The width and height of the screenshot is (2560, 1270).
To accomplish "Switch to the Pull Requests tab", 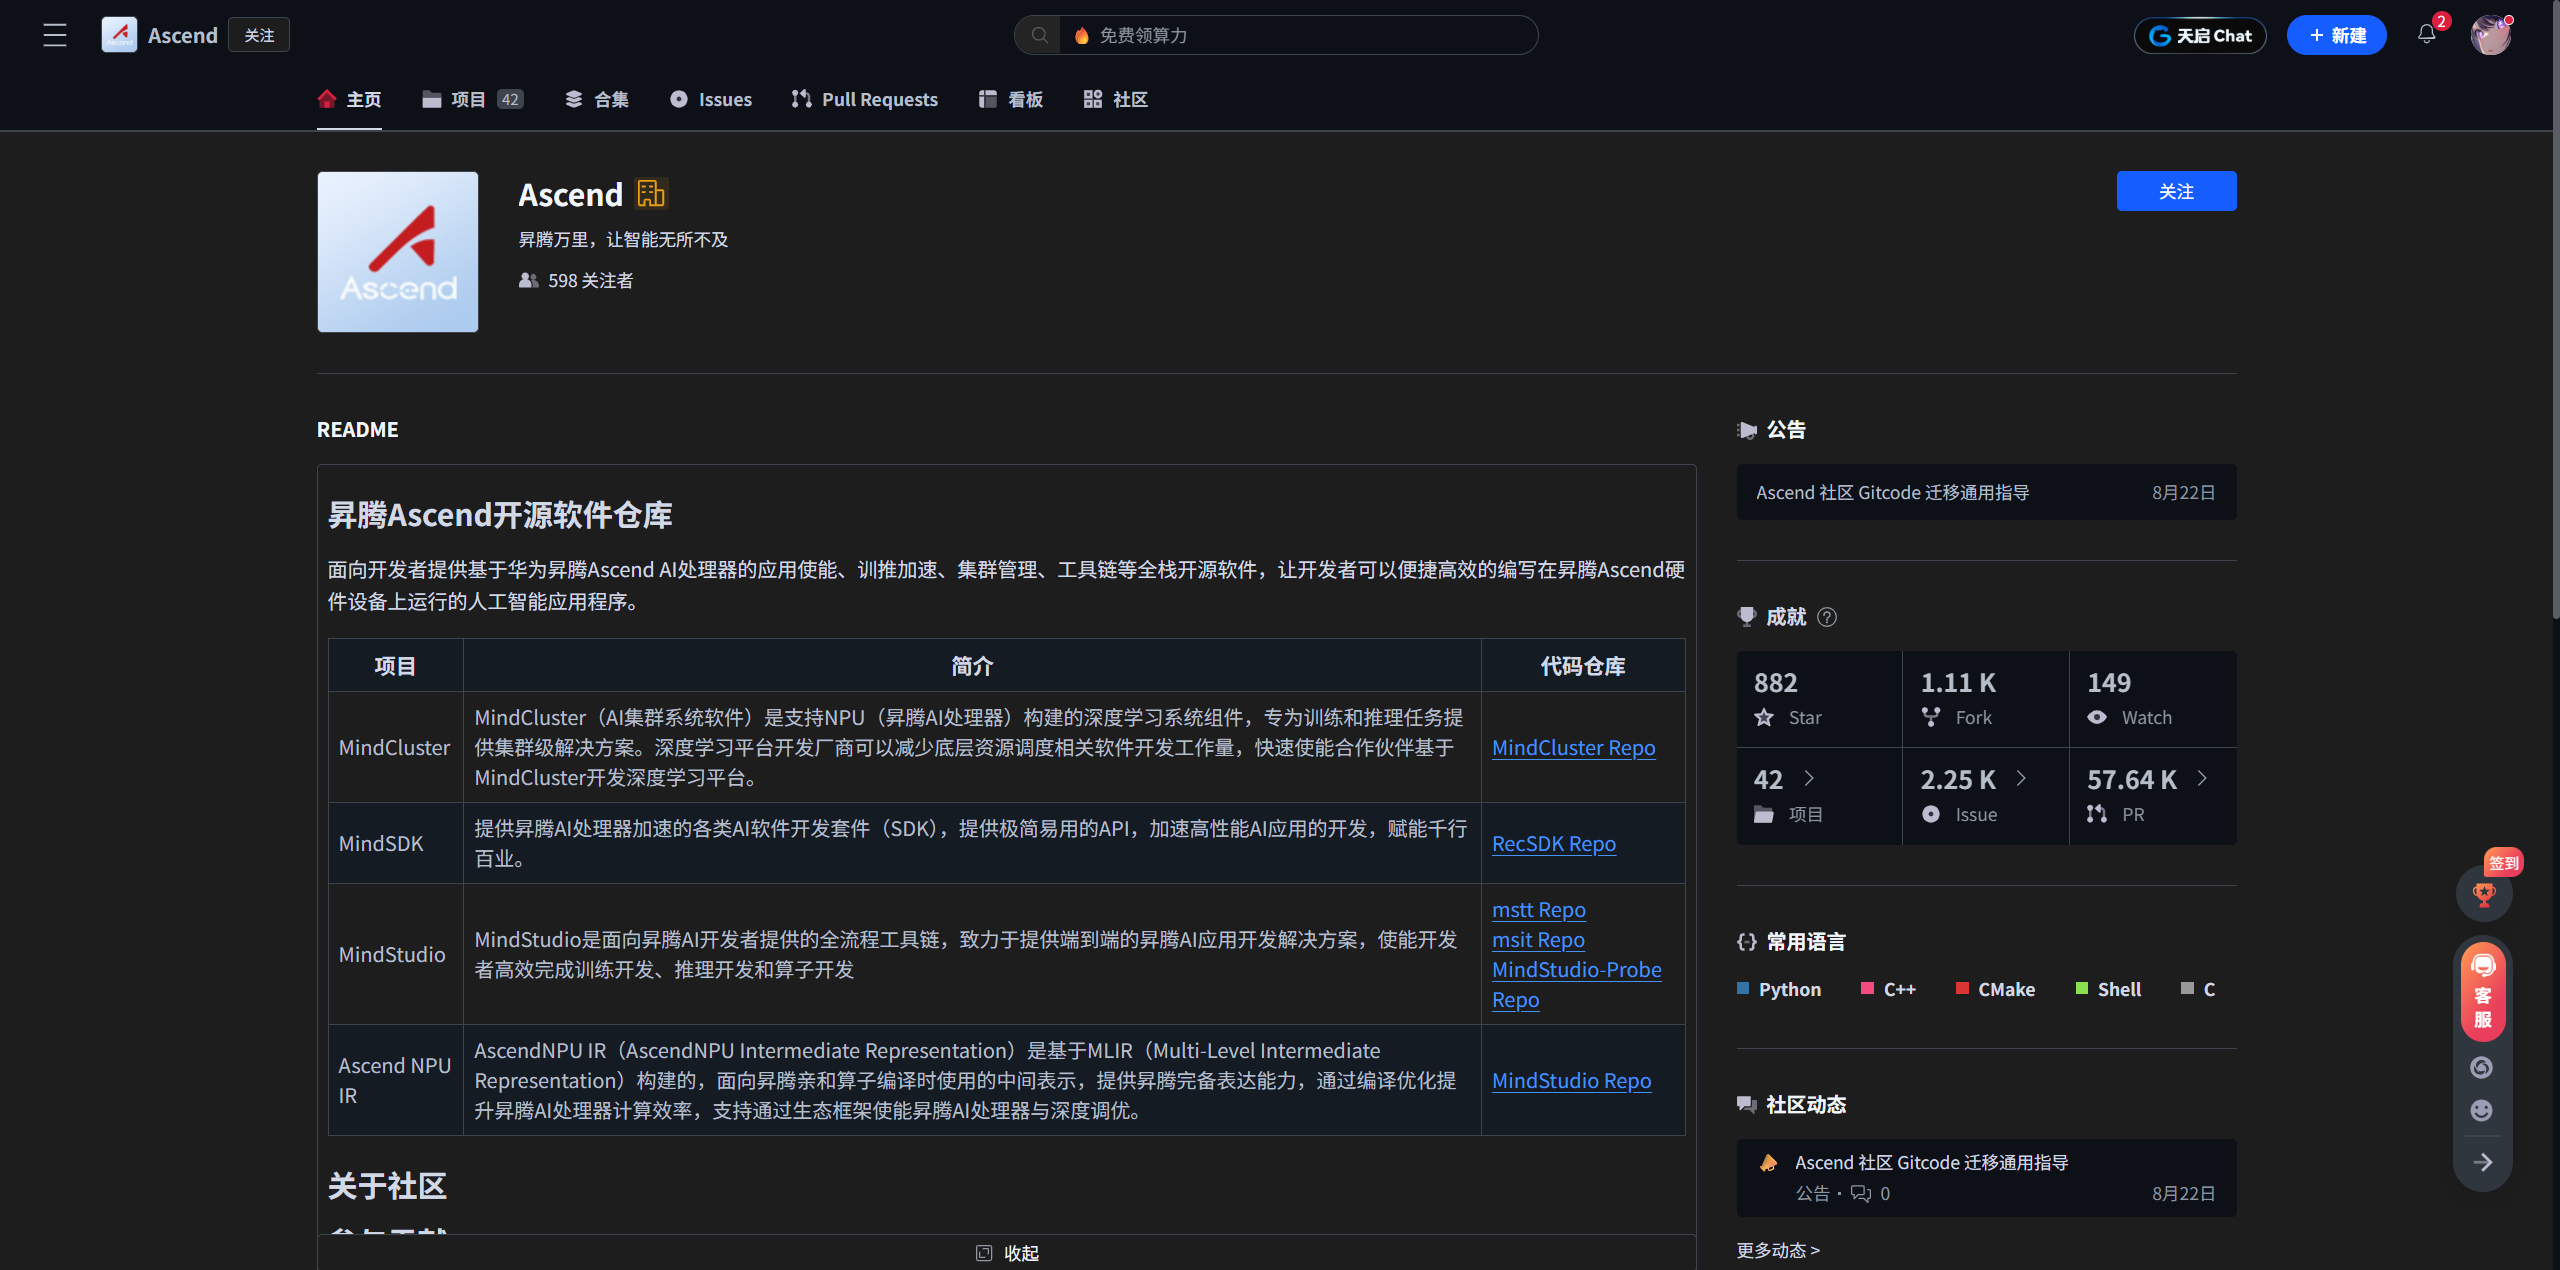I will pos(865,99).
